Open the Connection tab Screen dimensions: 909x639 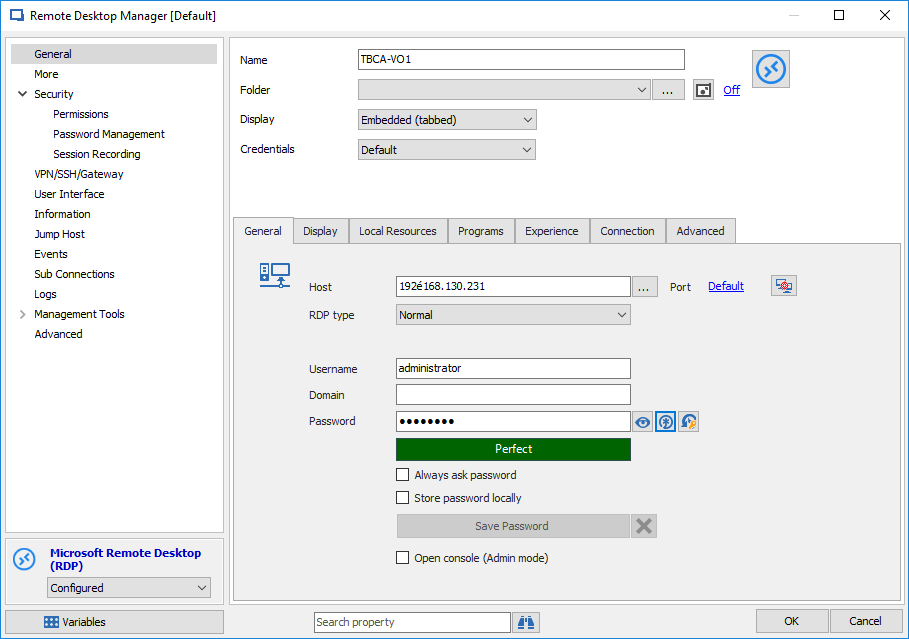tap(627, 231)
